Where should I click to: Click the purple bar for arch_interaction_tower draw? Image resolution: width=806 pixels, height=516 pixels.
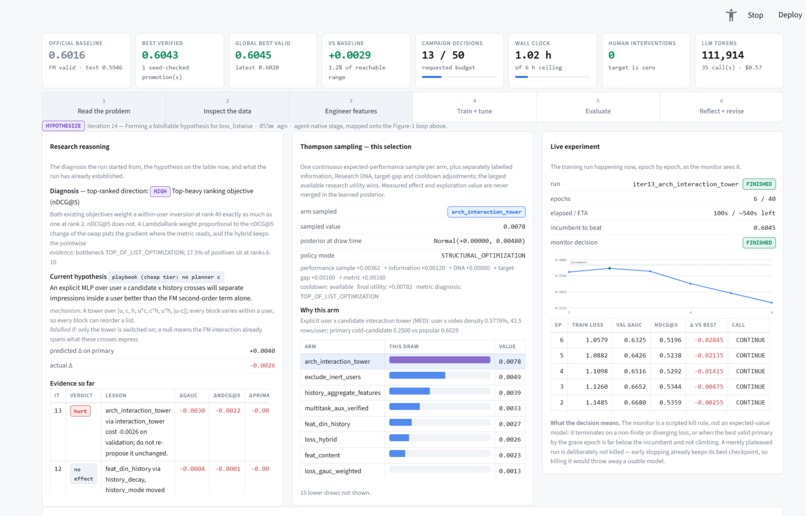coord(439,360)
